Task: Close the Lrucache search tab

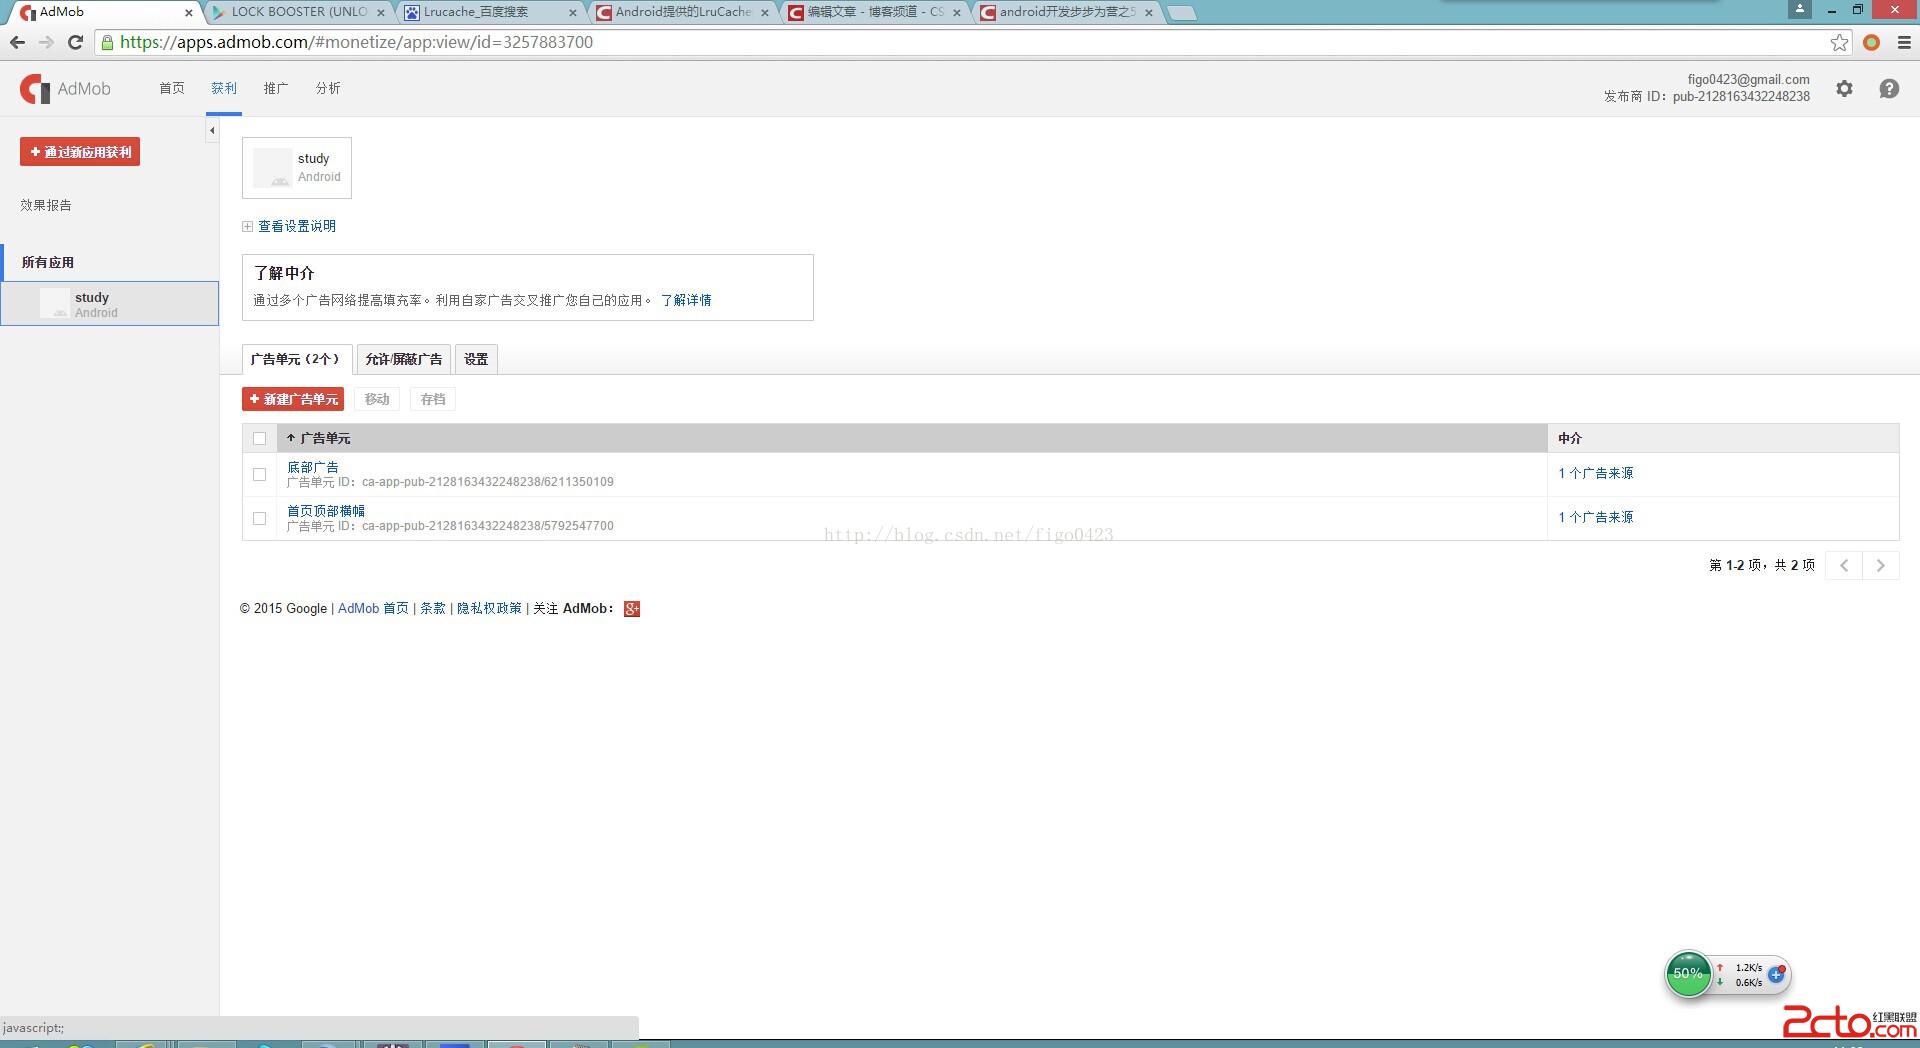Action: 572,13
